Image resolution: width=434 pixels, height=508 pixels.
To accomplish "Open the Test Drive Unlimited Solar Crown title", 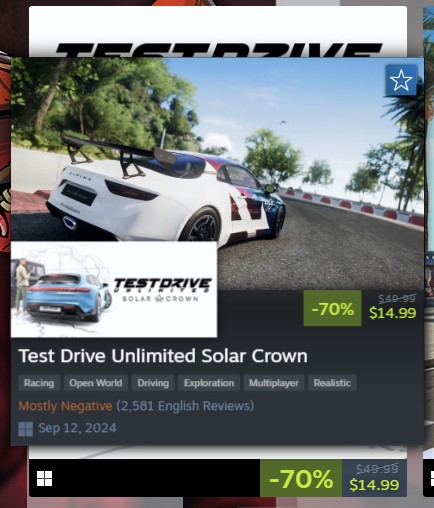I will [163, 356].
